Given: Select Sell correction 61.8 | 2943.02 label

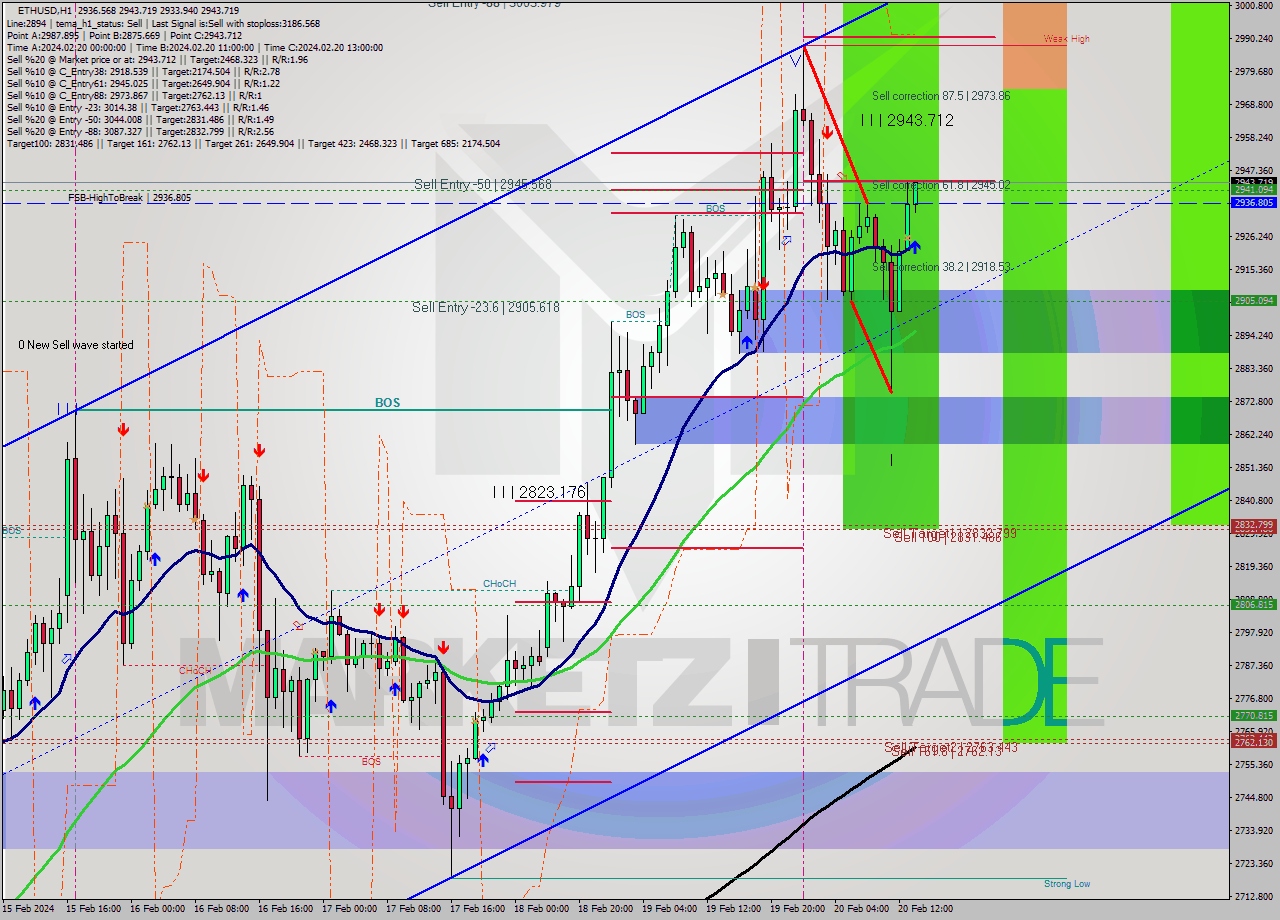Looking at the screenshot, I should coord(941,185).
